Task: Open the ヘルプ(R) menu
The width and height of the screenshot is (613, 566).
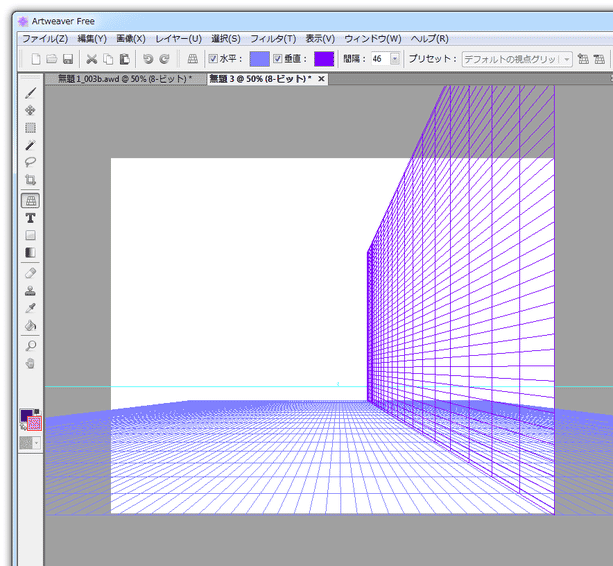Action: [x=430, y=39]
